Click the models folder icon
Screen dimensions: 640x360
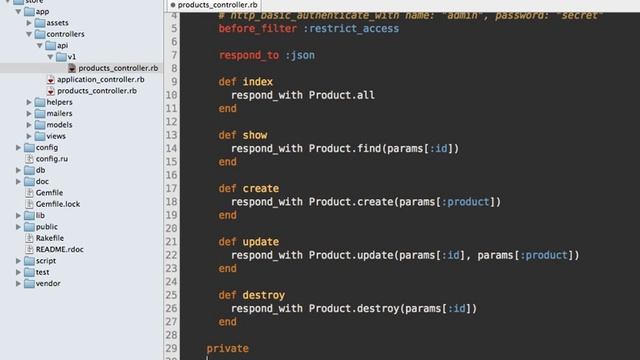click(40, 125)
